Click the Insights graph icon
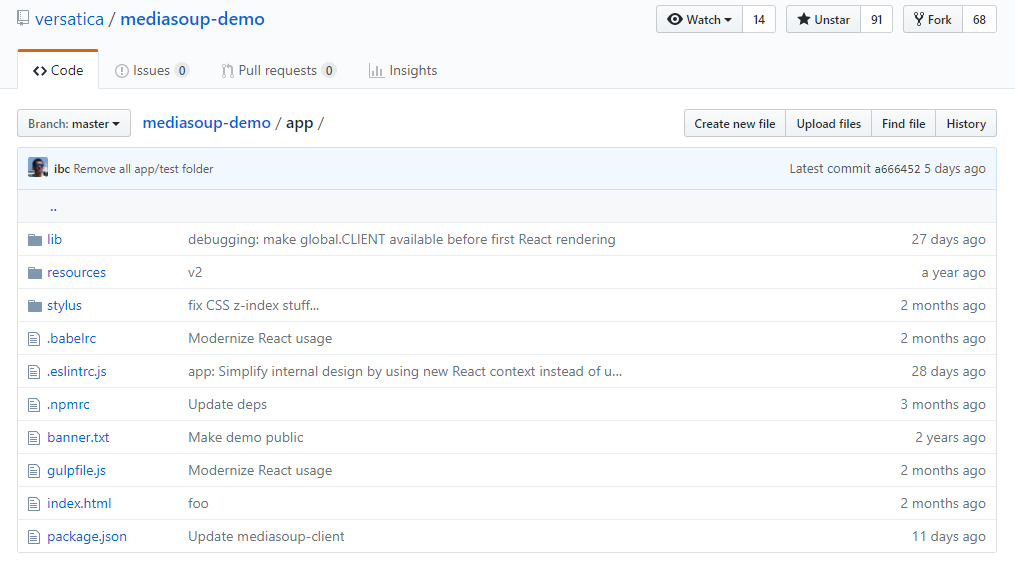Screen dimensions: 1015x561 (376, 71)
